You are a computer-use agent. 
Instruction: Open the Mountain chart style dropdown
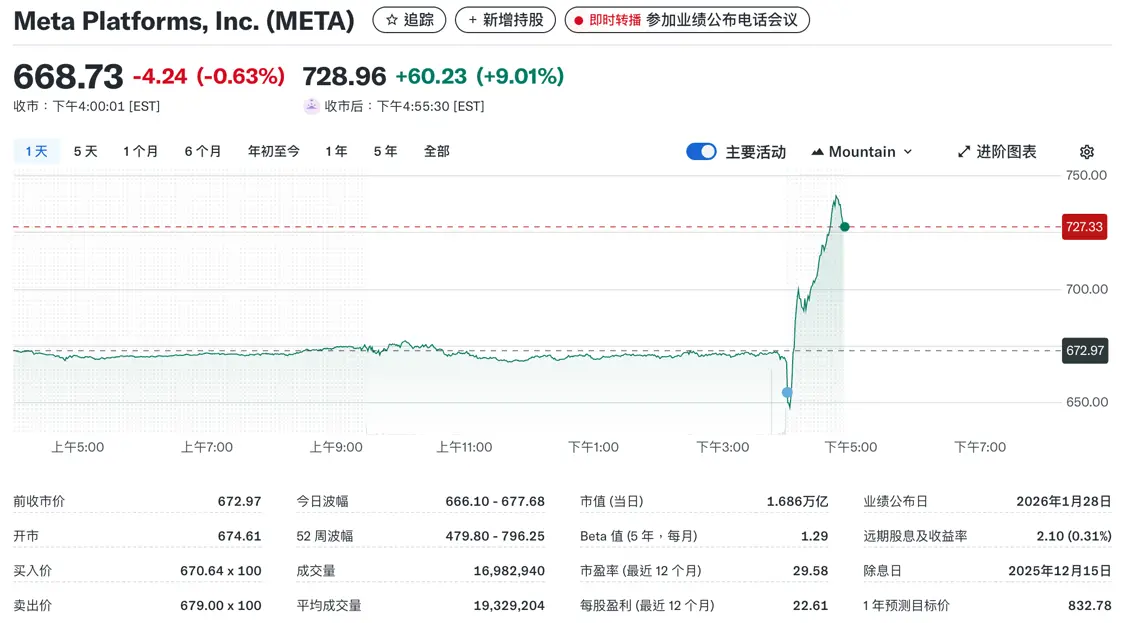(x=864, y=151)
